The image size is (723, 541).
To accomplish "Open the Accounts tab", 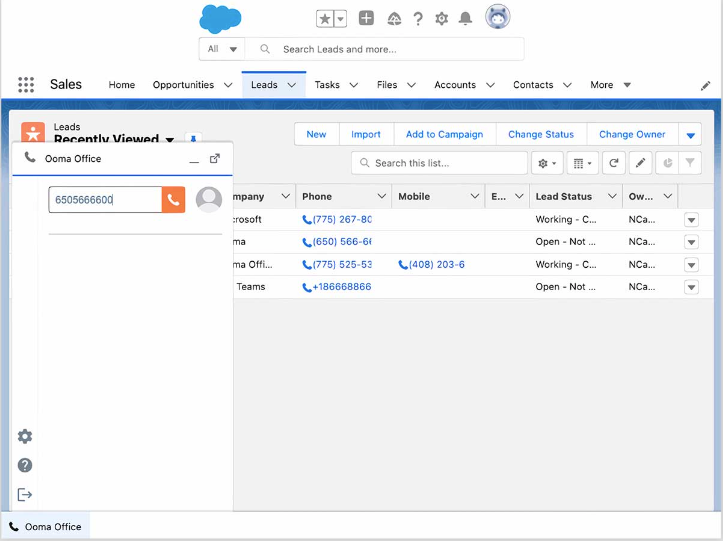I will click(x=455, y=85).
